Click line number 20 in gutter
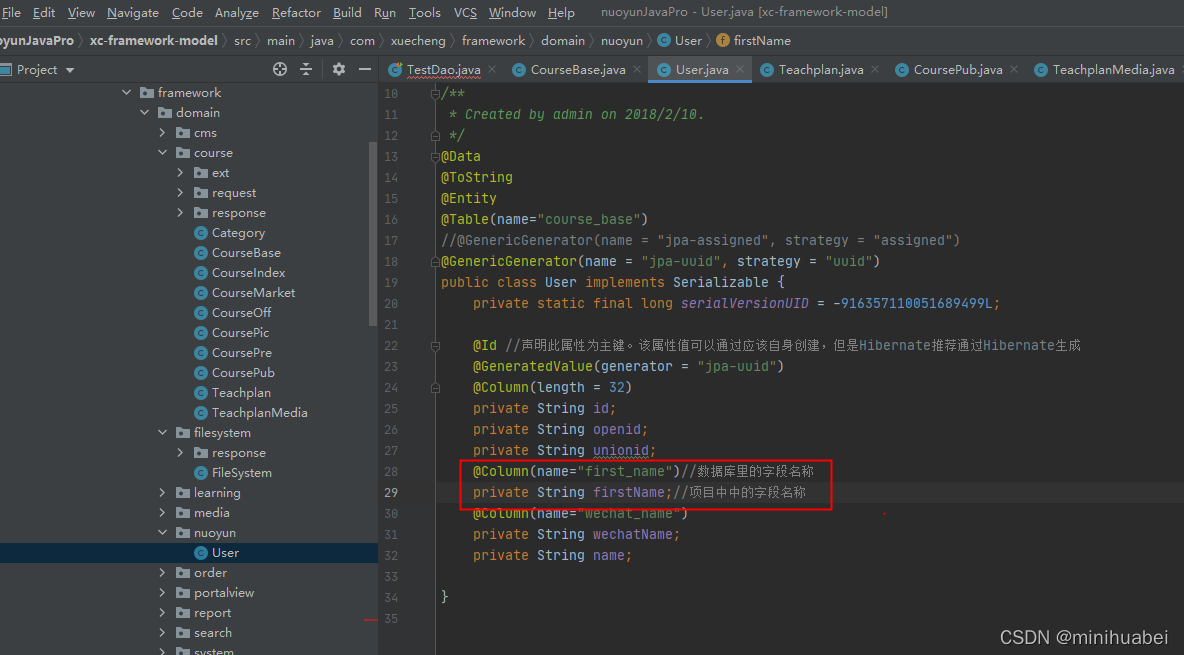 pyautogui.click(x=390, y=304)
